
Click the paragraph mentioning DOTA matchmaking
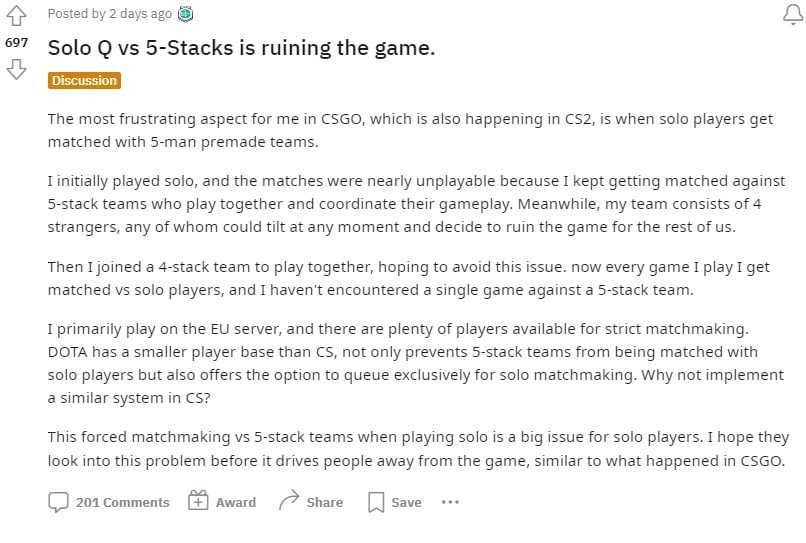416,363
